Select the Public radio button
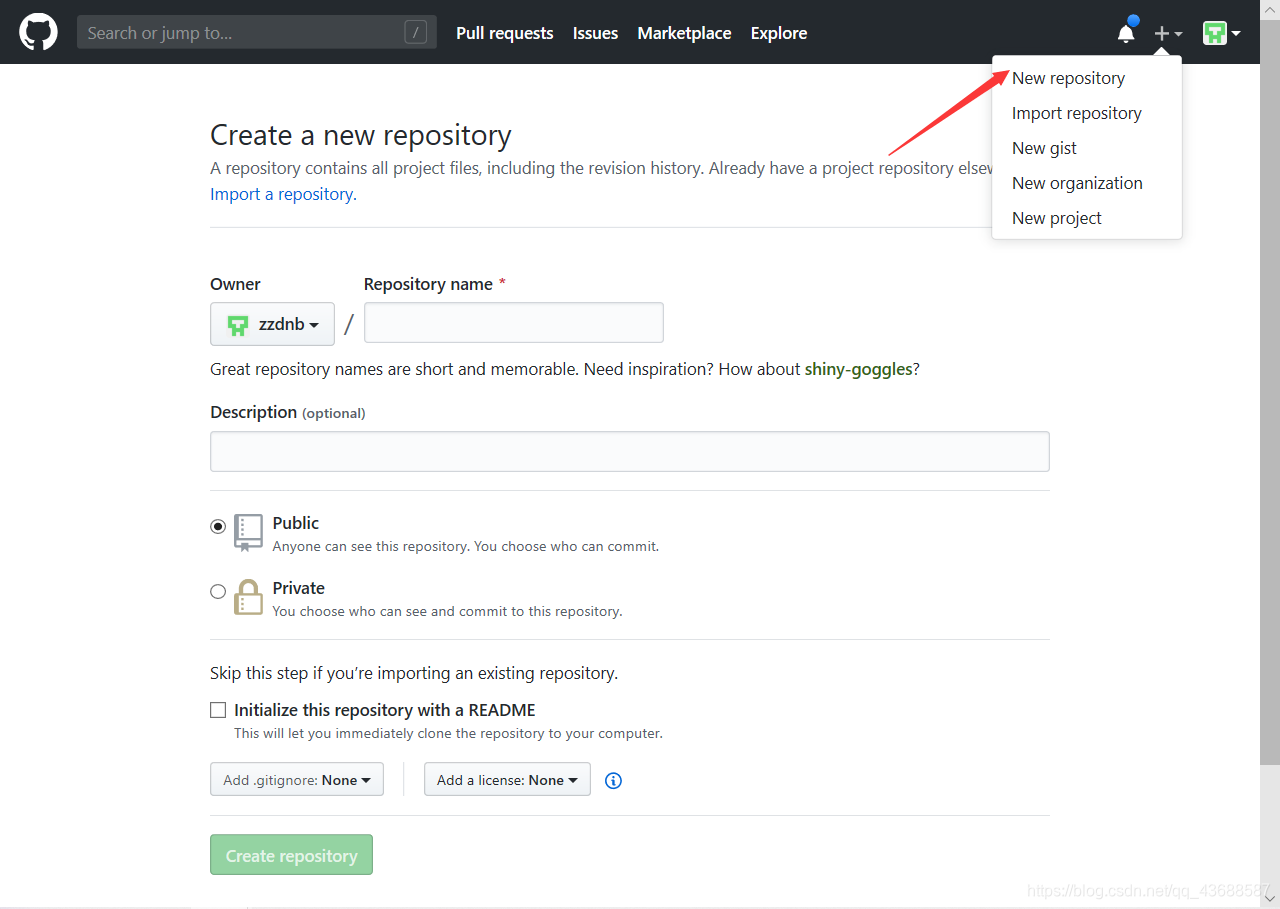Screen dimensions: 1280x909 click(218, 526)
